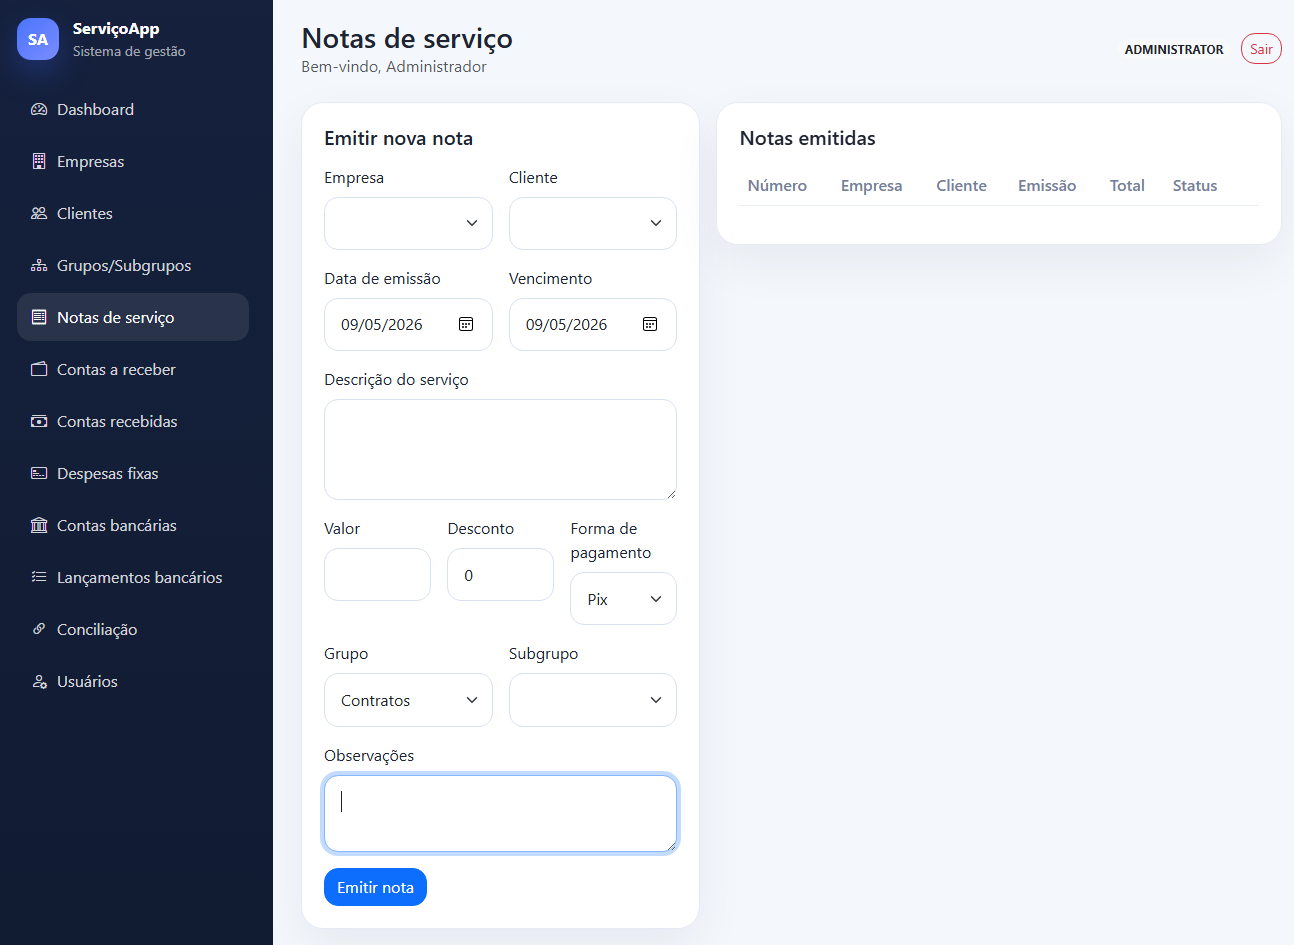
Task: Go to Despesas fixas
Action: tap(133, 473)
